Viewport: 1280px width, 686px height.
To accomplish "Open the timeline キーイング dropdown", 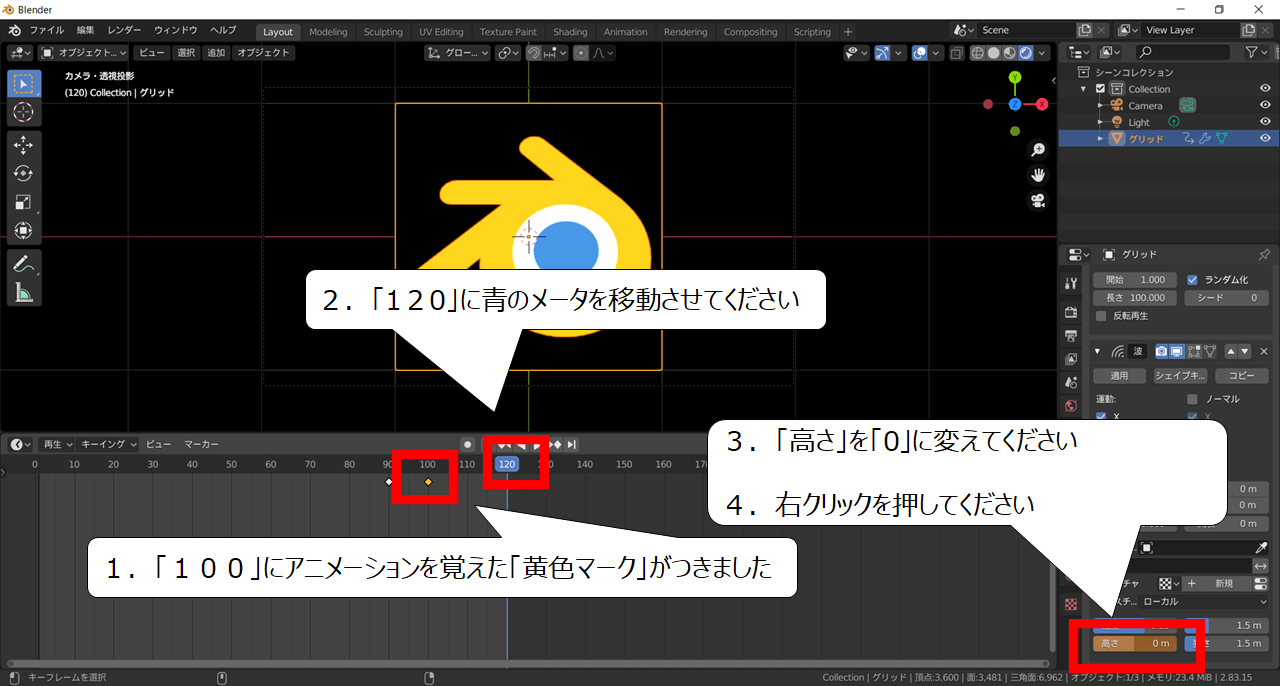I will coord(108,444).
